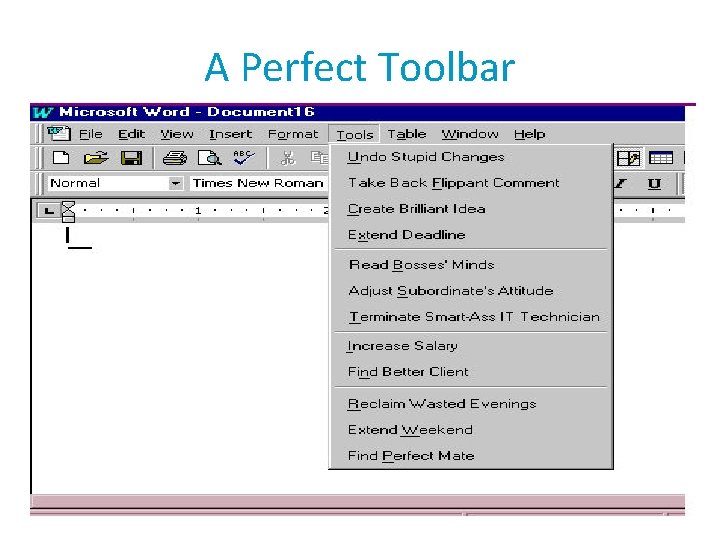Run the ABC spelling check icon
720x540 pixels.
(x=244, y=158)
